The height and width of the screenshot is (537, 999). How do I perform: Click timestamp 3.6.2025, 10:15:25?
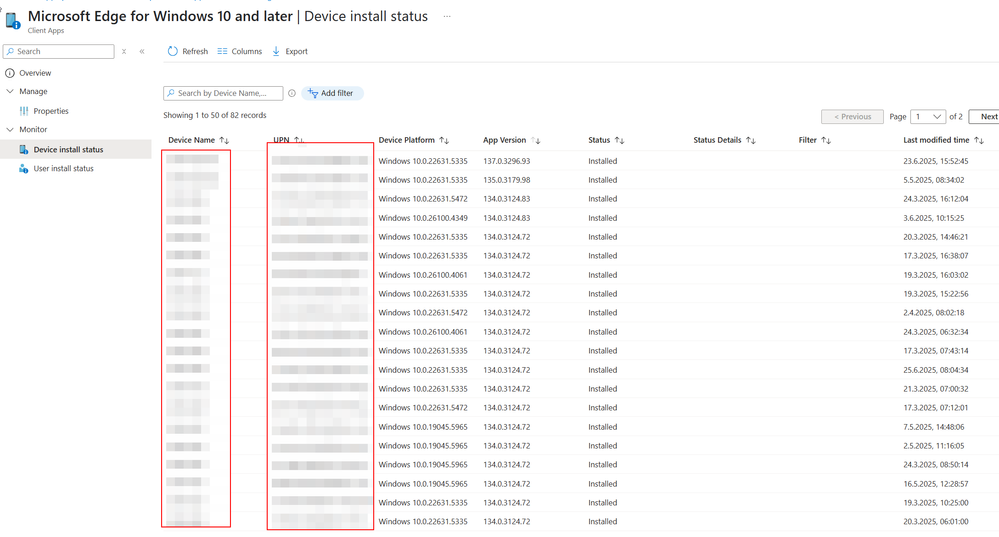click(x=933, y=218)
